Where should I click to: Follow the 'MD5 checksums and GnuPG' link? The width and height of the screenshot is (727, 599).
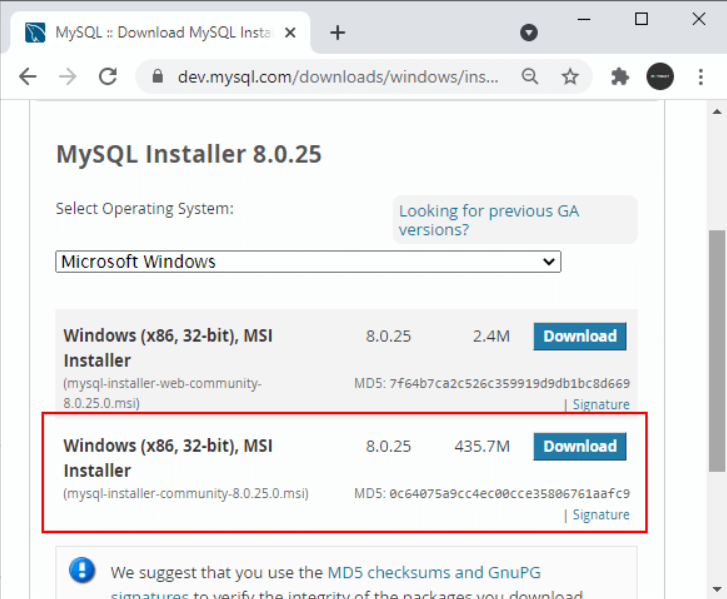(434, 573)
